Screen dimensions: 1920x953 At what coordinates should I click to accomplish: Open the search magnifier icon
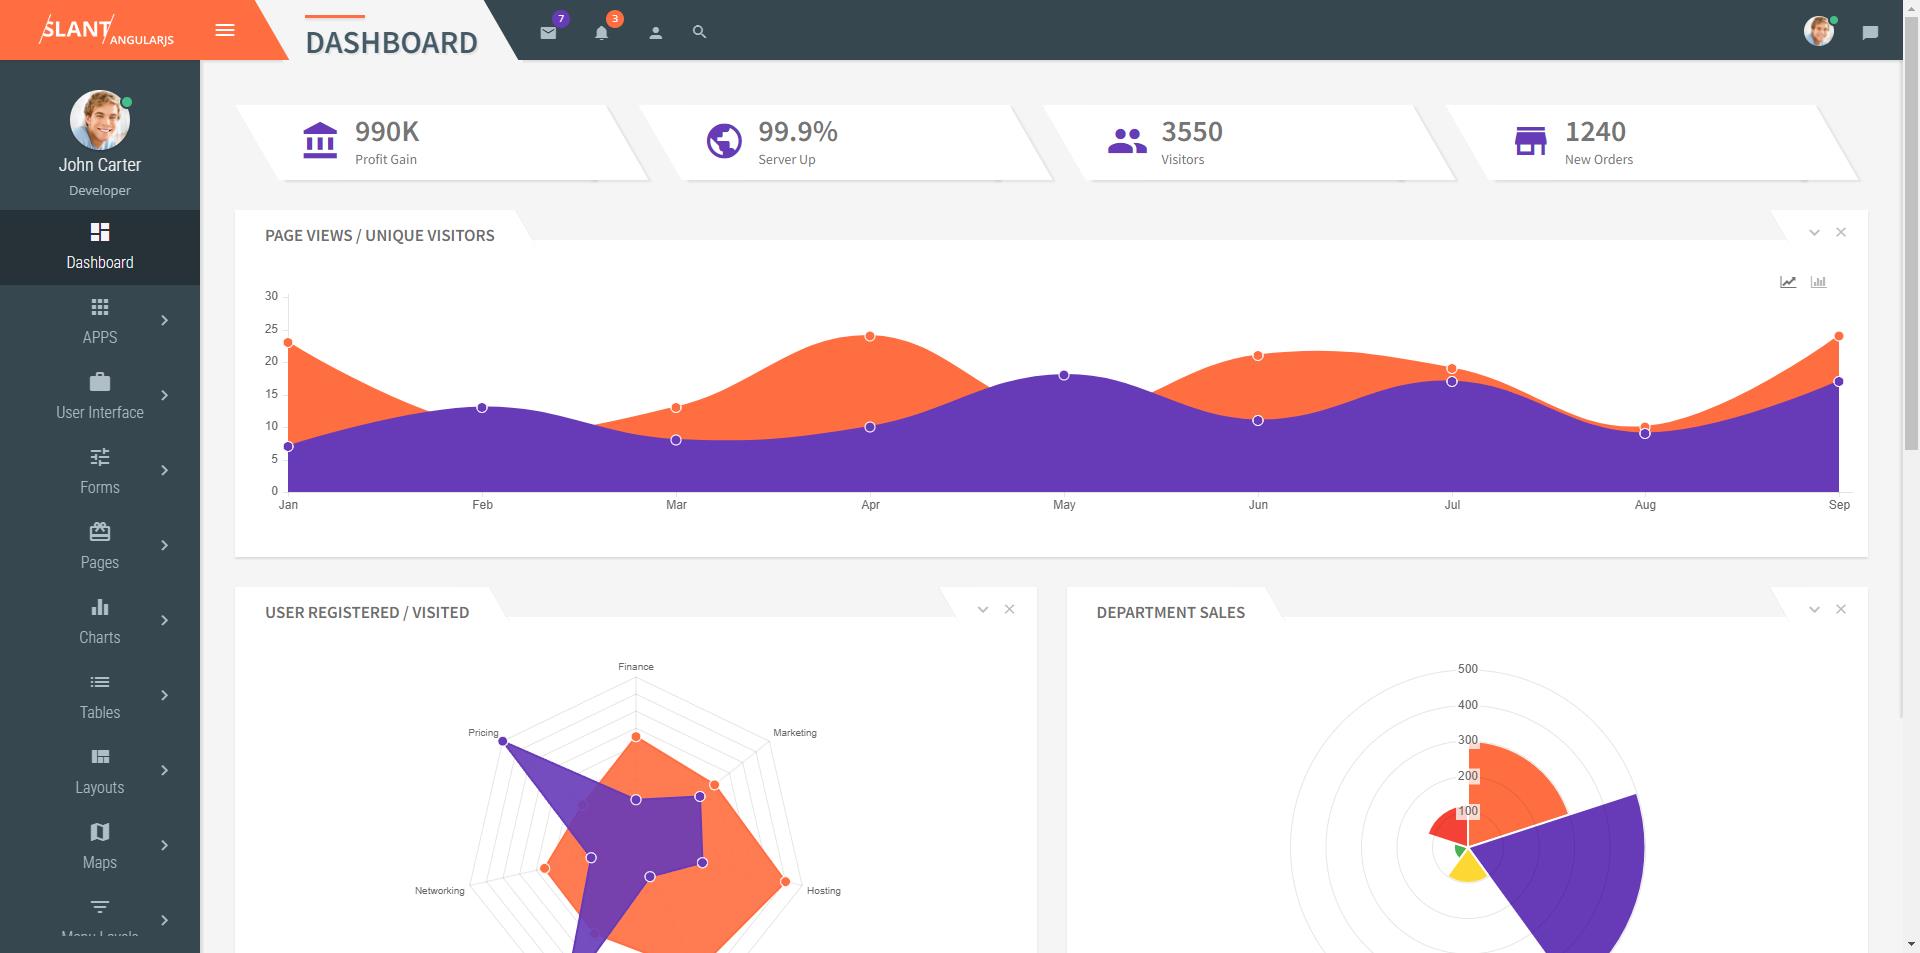699,32
